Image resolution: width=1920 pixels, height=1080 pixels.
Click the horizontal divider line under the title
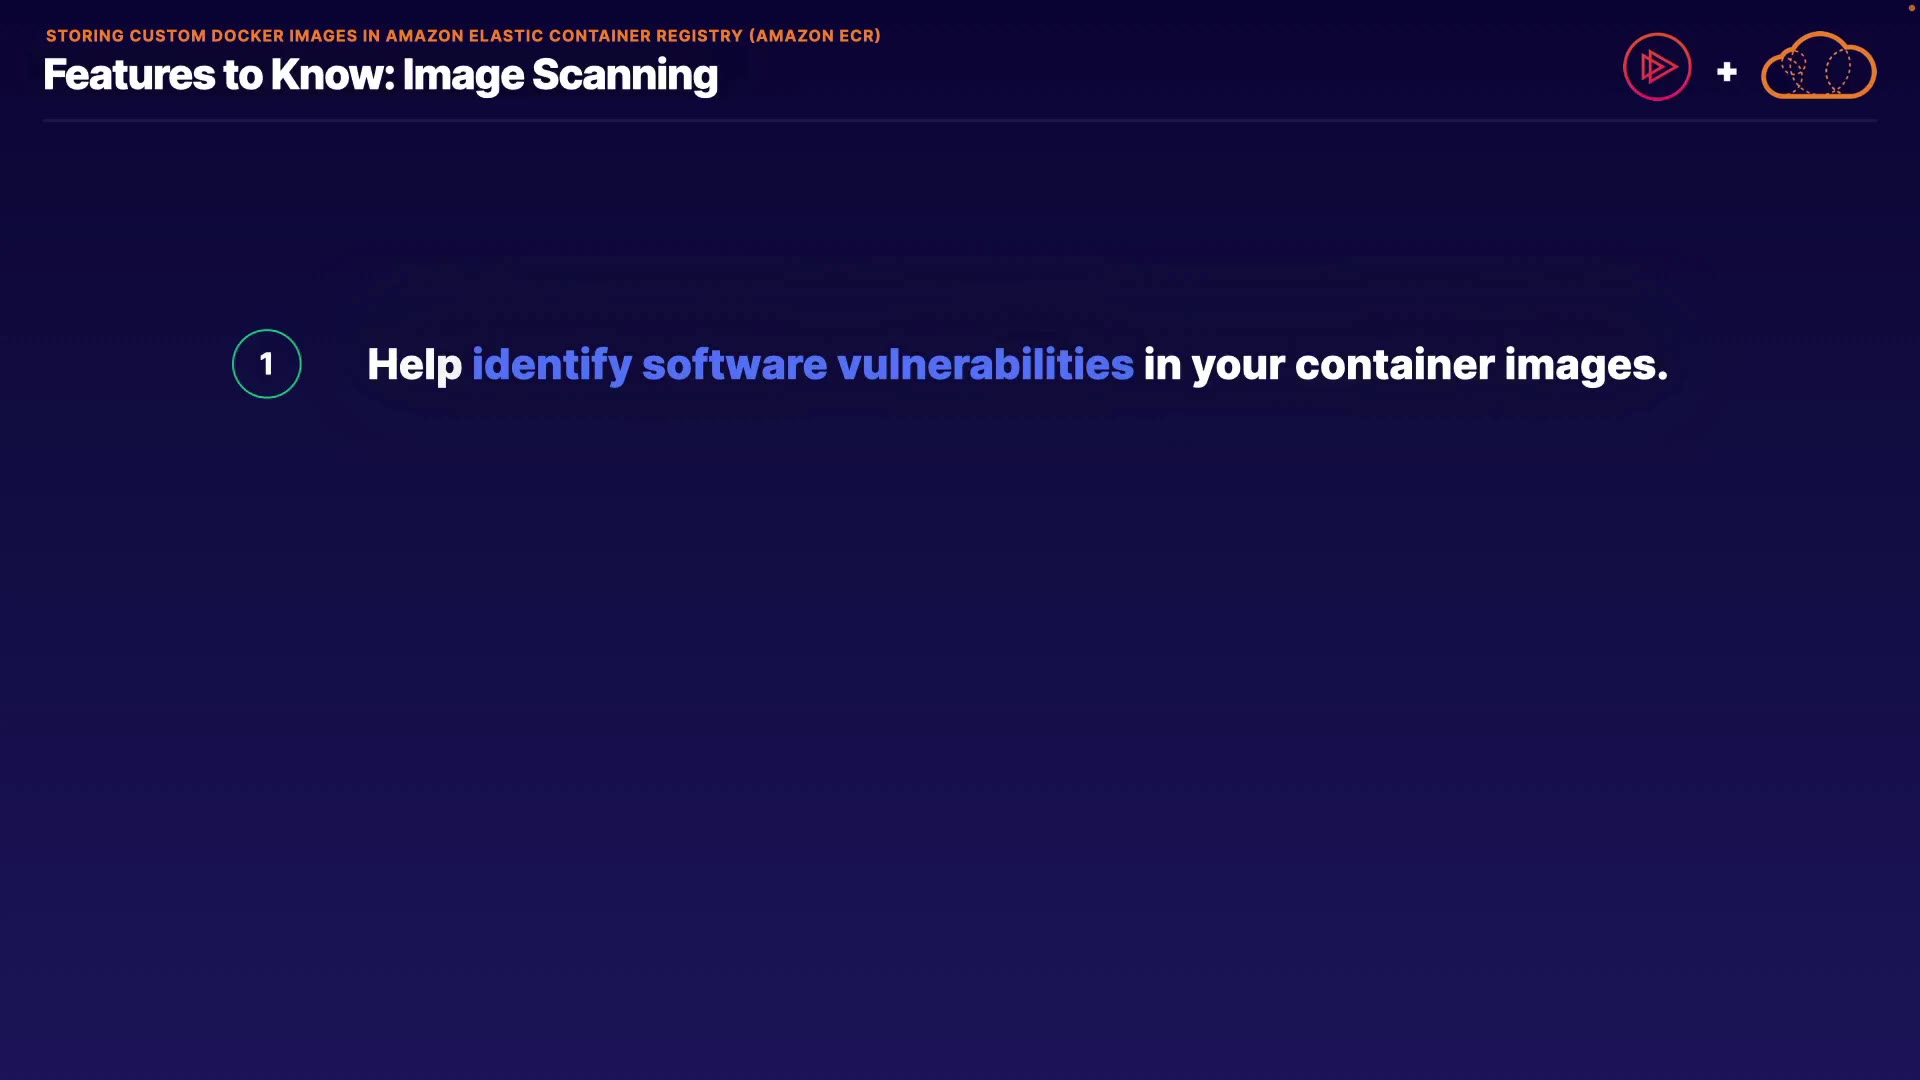(x=960, y=120)
